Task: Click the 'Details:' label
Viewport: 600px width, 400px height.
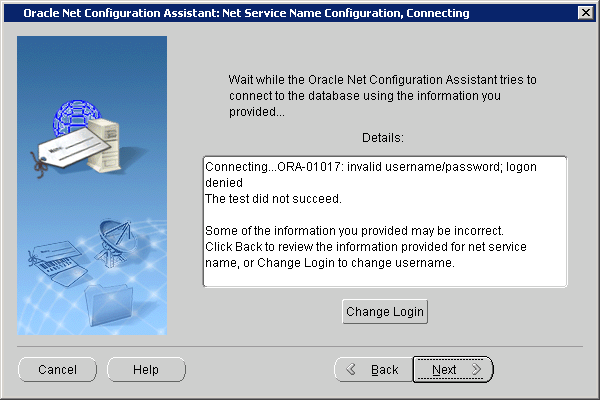Action: click(x=383, y=138)
